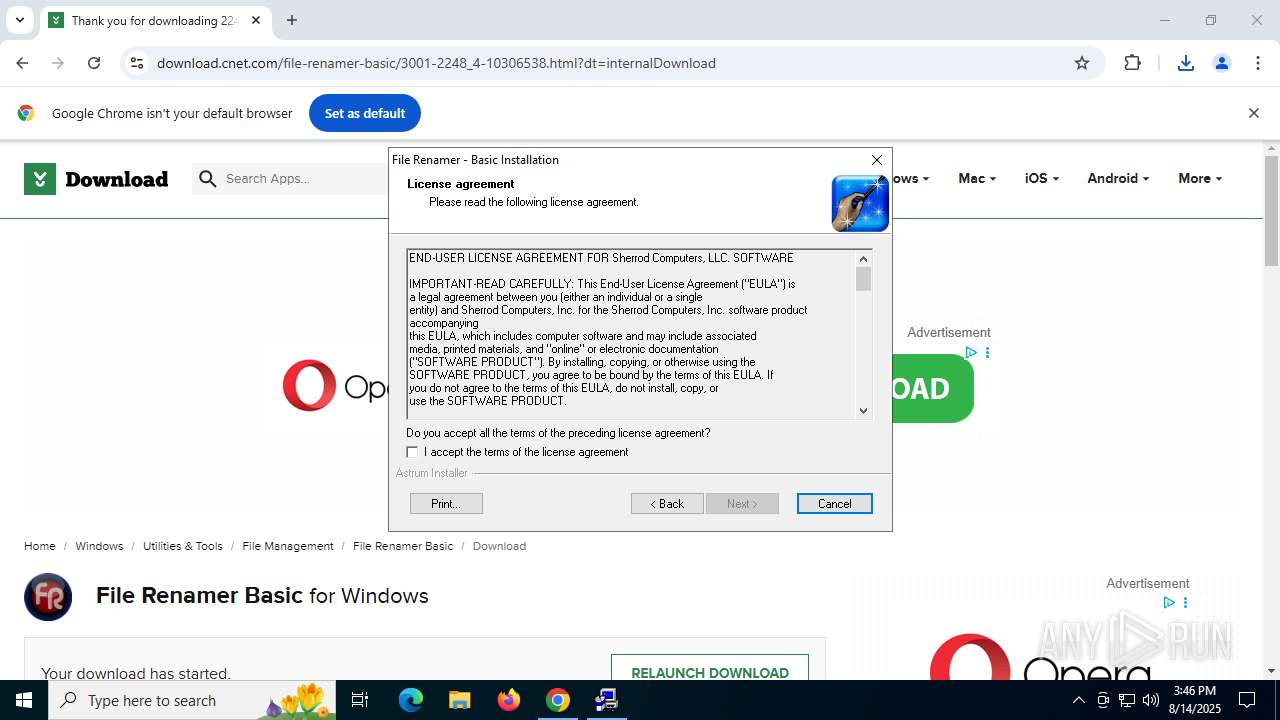
Task: Click the taskbar search box
Action: 193,700
